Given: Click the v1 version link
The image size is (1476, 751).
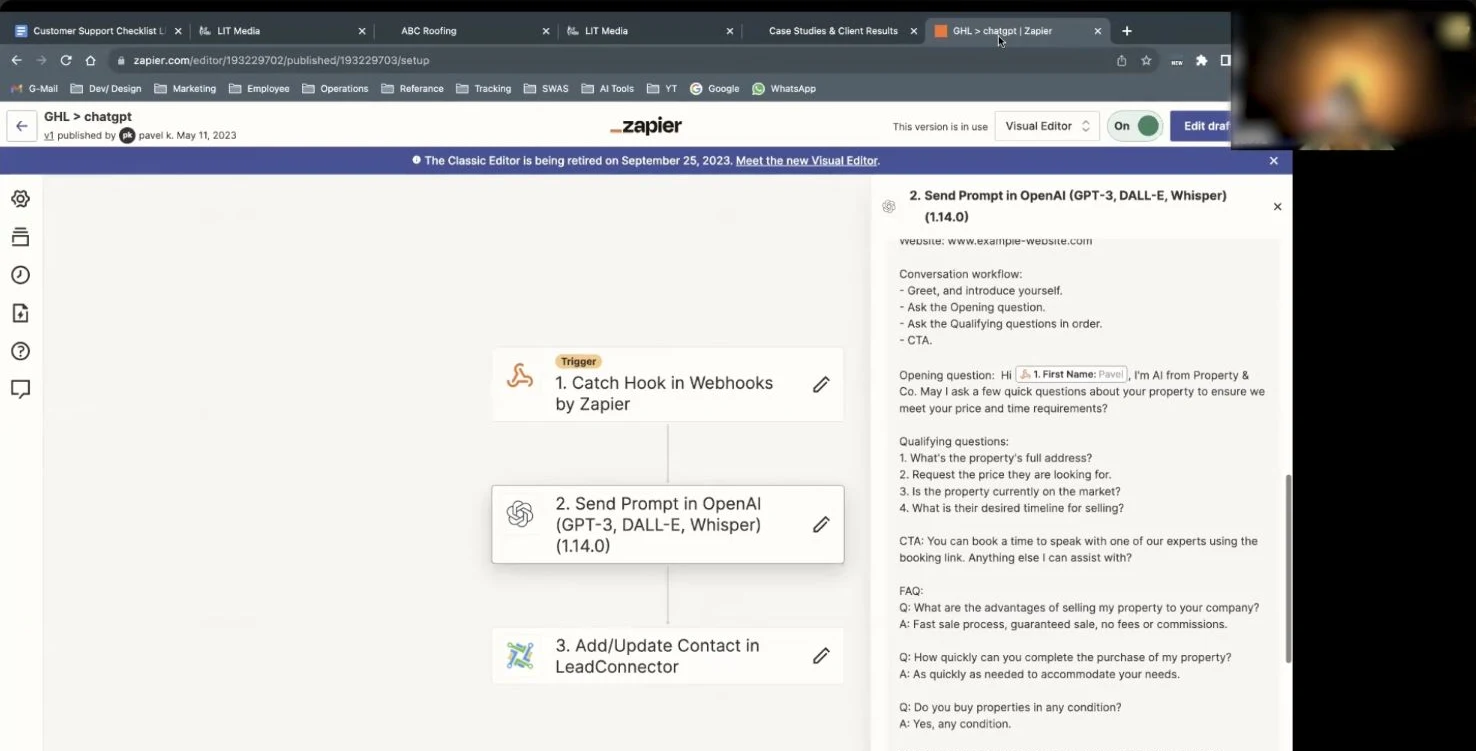Looking at the screenshot, I should pyautogui.click(x=49, y=135).
